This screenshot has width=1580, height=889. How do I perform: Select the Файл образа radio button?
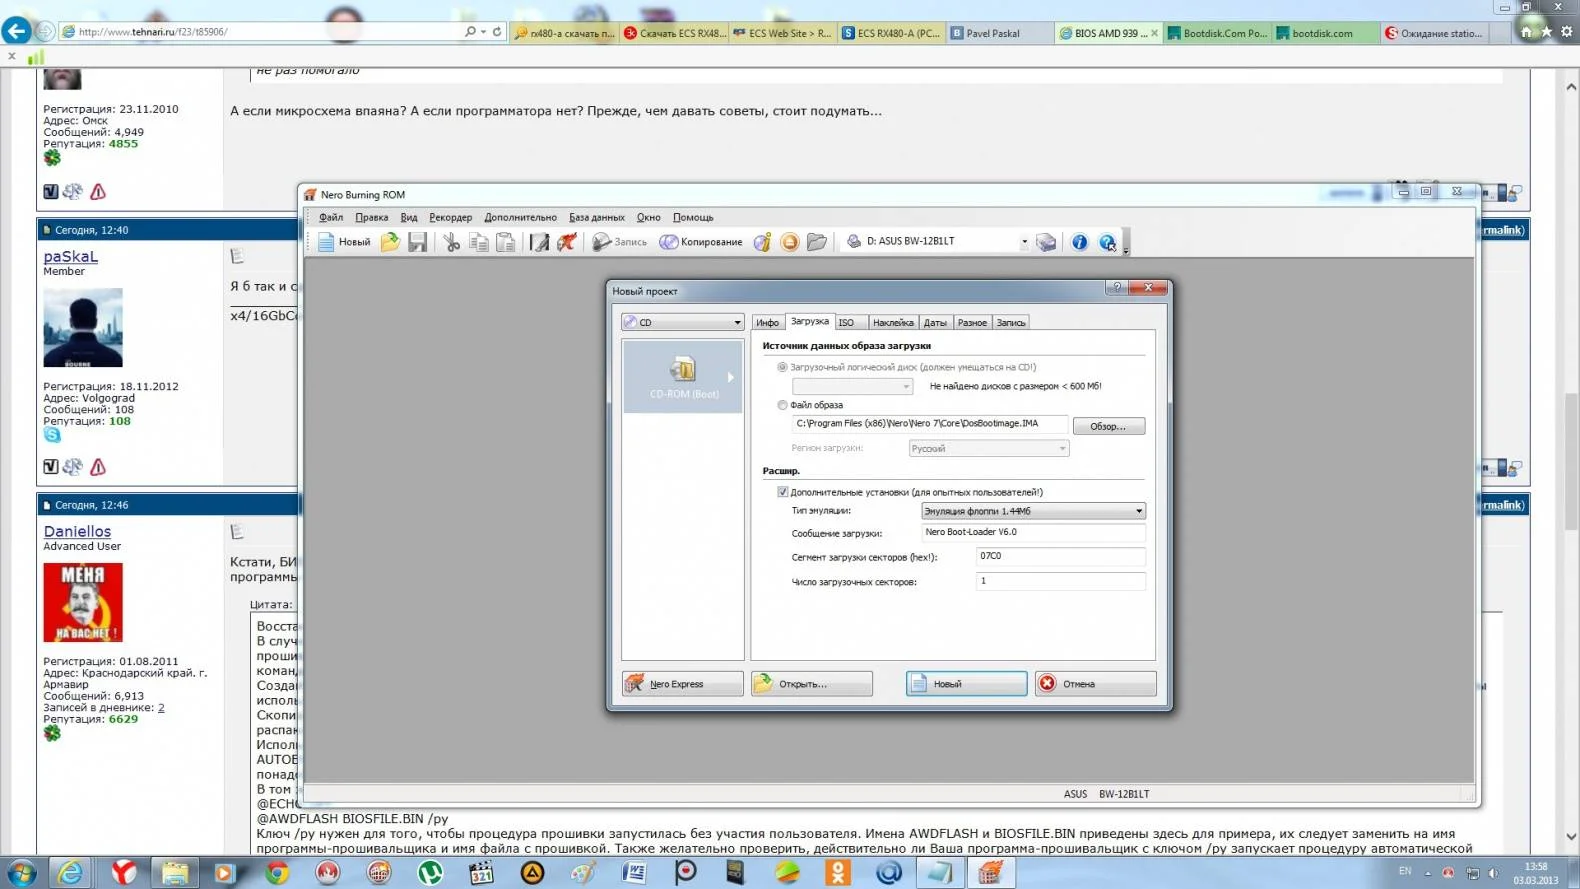click(x=783, y=405)
